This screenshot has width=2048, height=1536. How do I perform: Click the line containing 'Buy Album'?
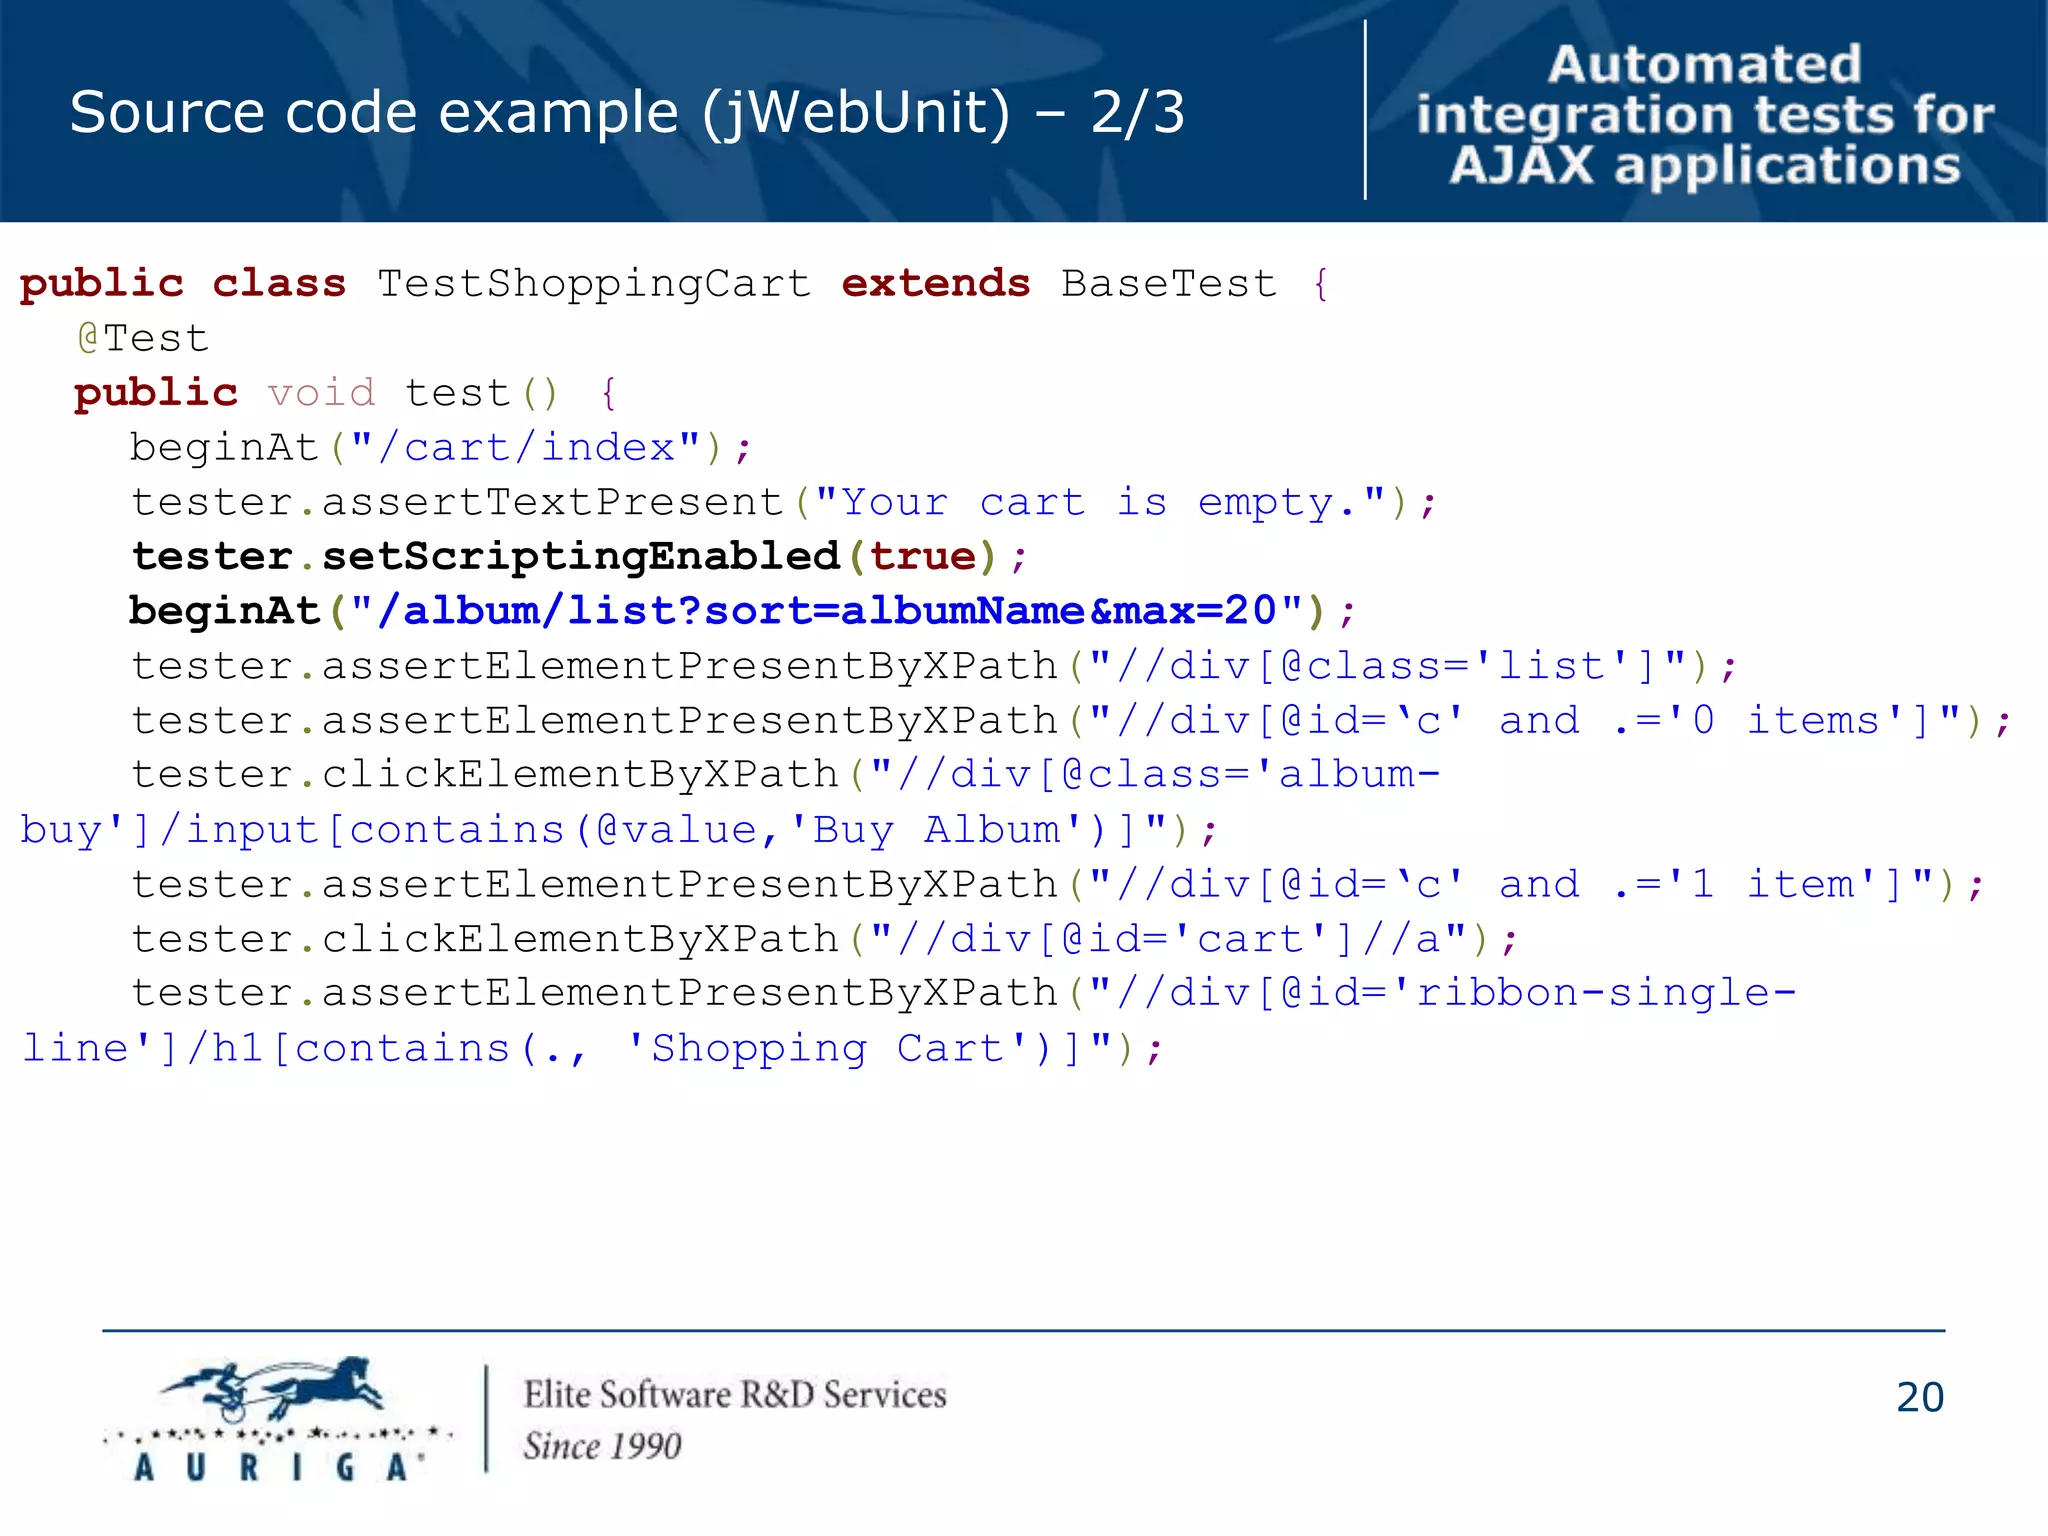tap(619, 830)
